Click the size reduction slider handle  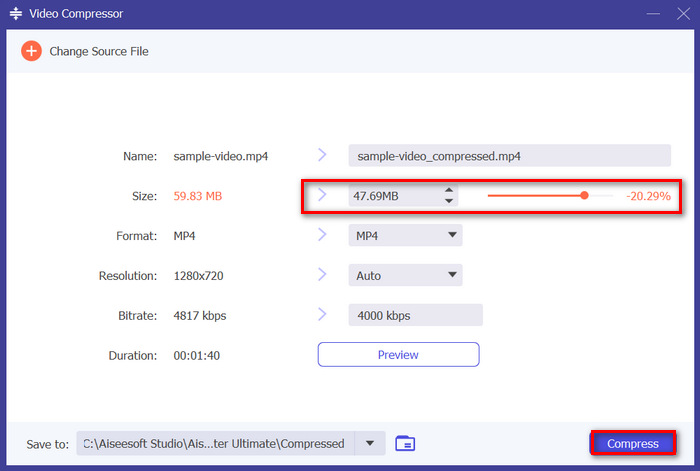[585, 196]
